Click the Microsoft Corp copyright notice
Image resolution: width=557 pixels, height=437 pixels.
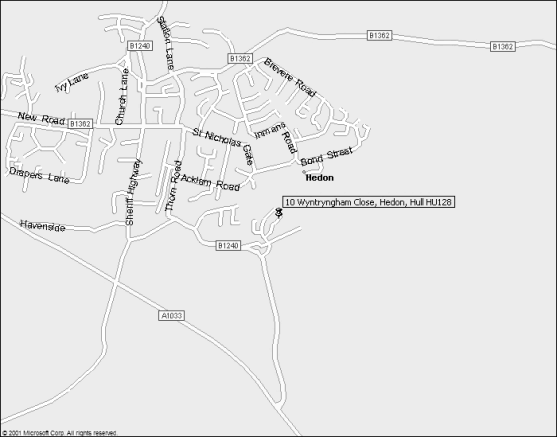tap(59, 433)
